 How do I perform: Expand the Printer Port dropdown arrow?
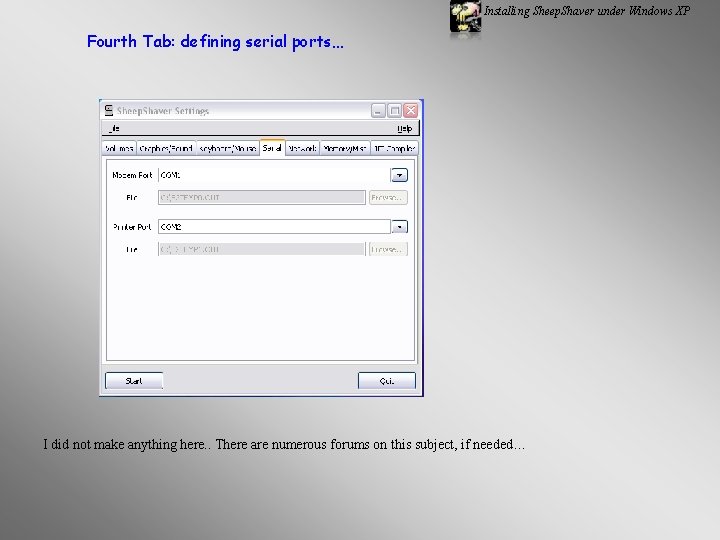399,227
